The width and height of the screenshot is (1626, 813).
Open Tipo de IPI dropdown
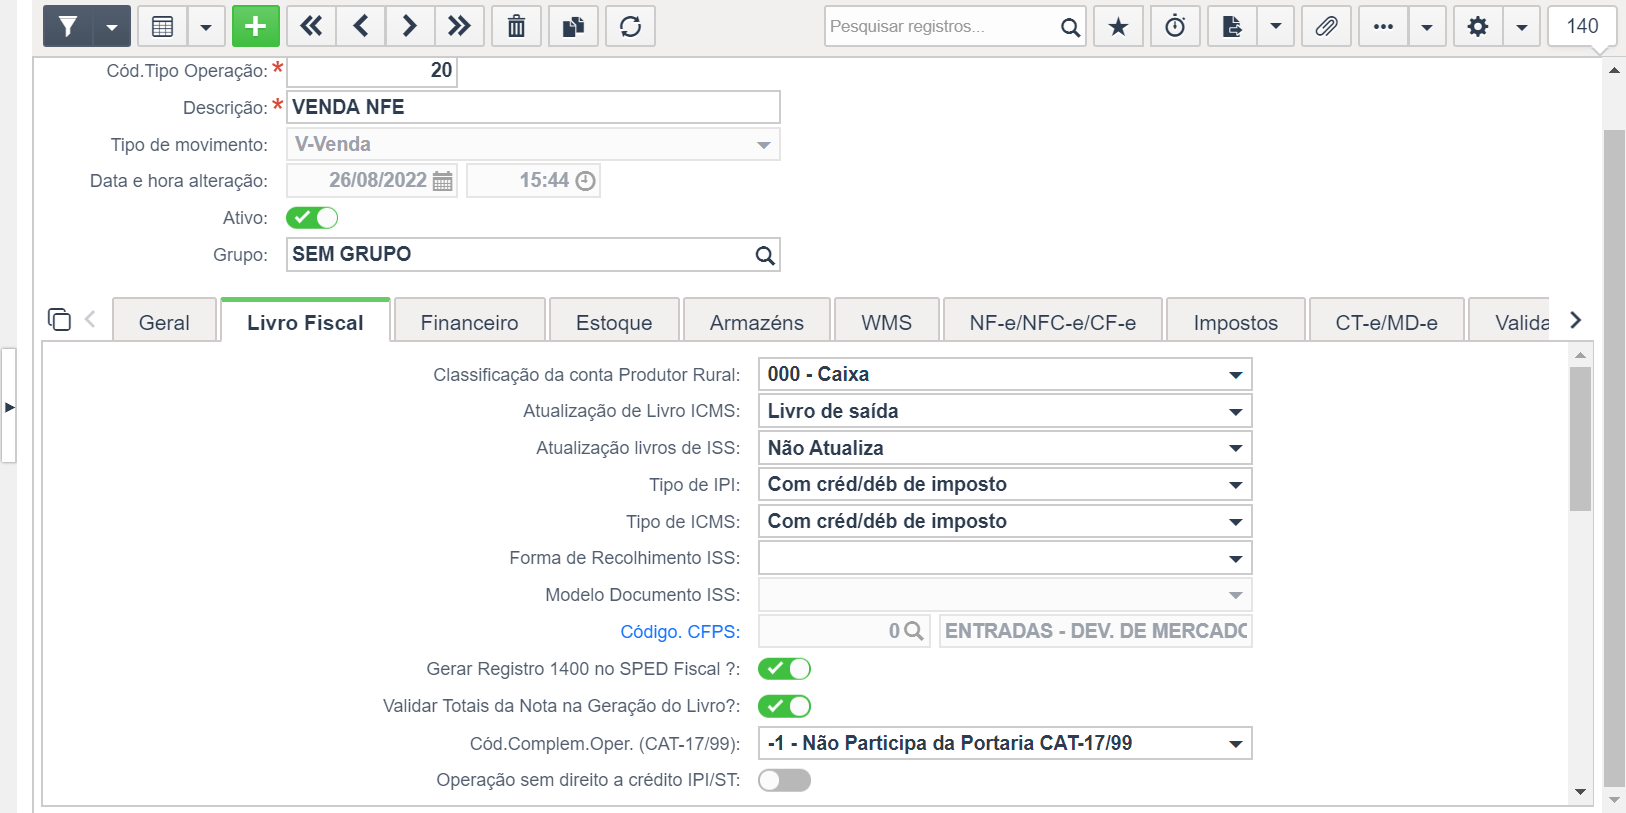[x=1005, y=484]
